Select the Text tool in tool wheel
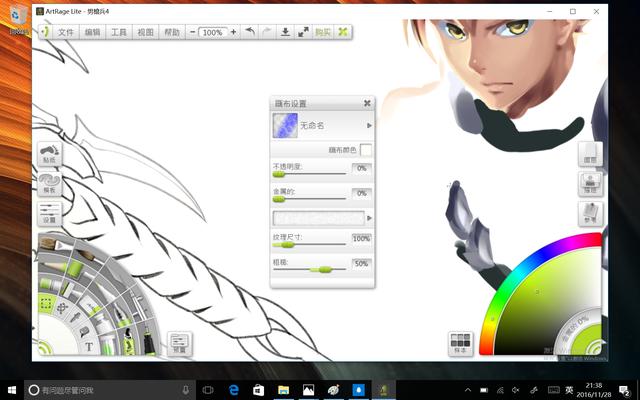 88,347
